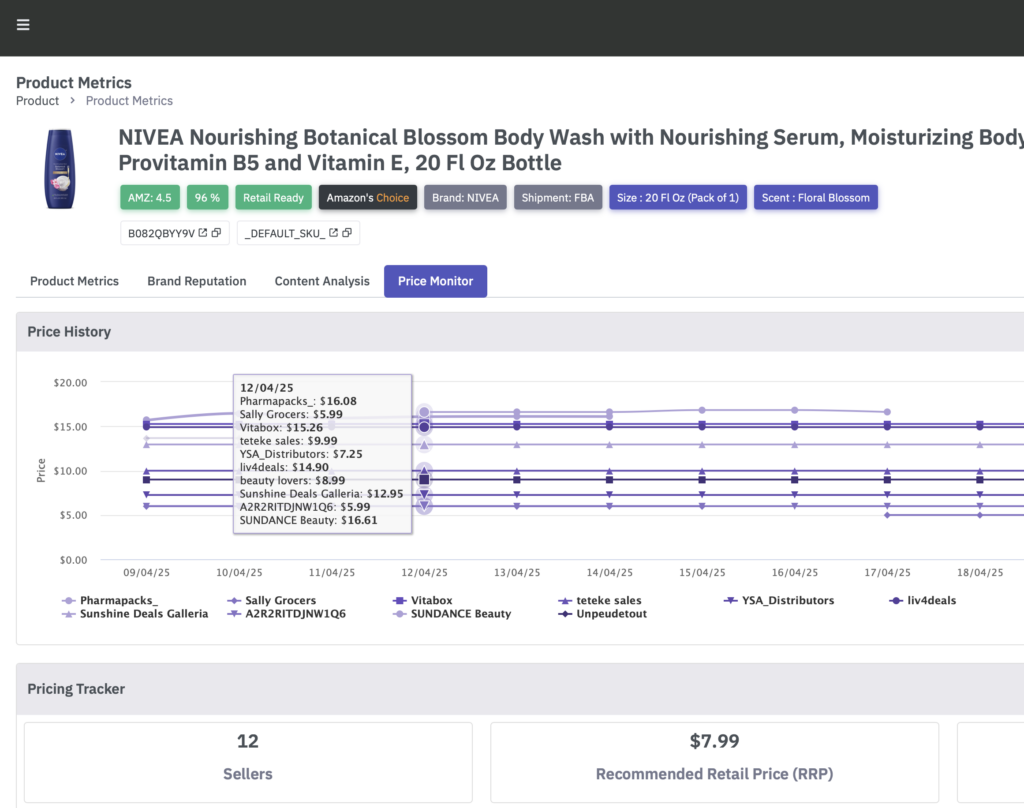Image resolution: width=1024 pixels, height=808 pixels.
Task: Select the Price Monitor tab
Action: pyautogui.click(x=436, y=281)
